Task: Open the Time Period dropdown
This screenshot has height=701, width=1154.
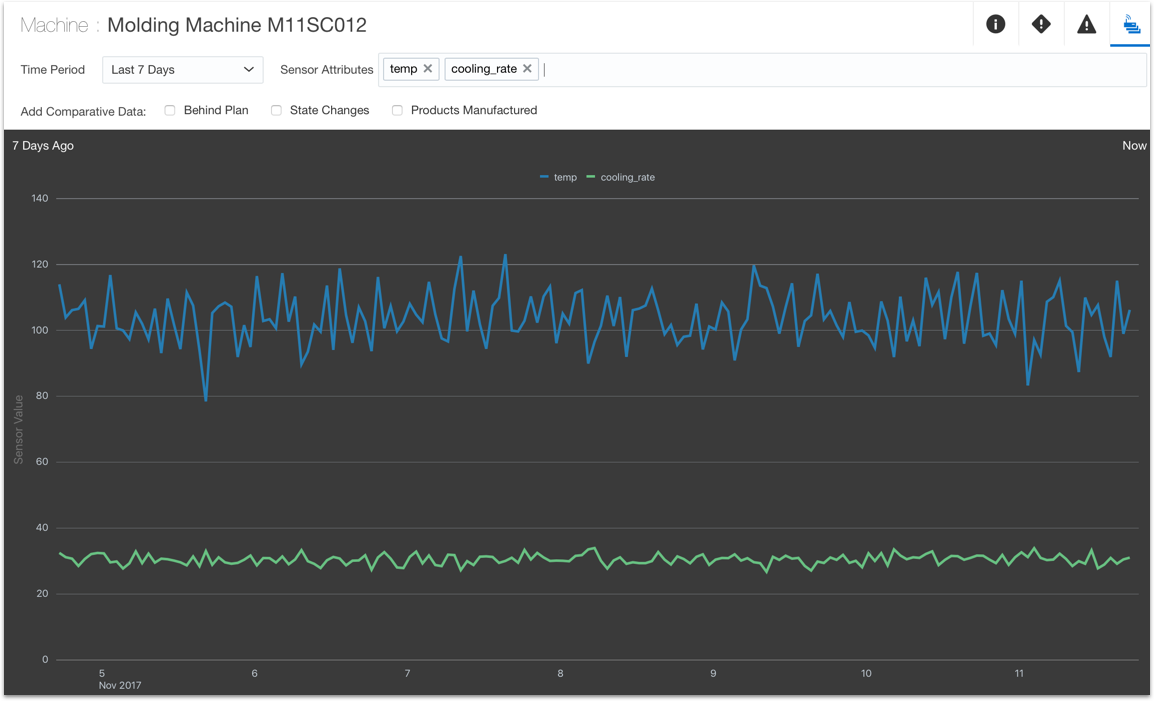Action: pyautogui.click(x=183, y=70)
